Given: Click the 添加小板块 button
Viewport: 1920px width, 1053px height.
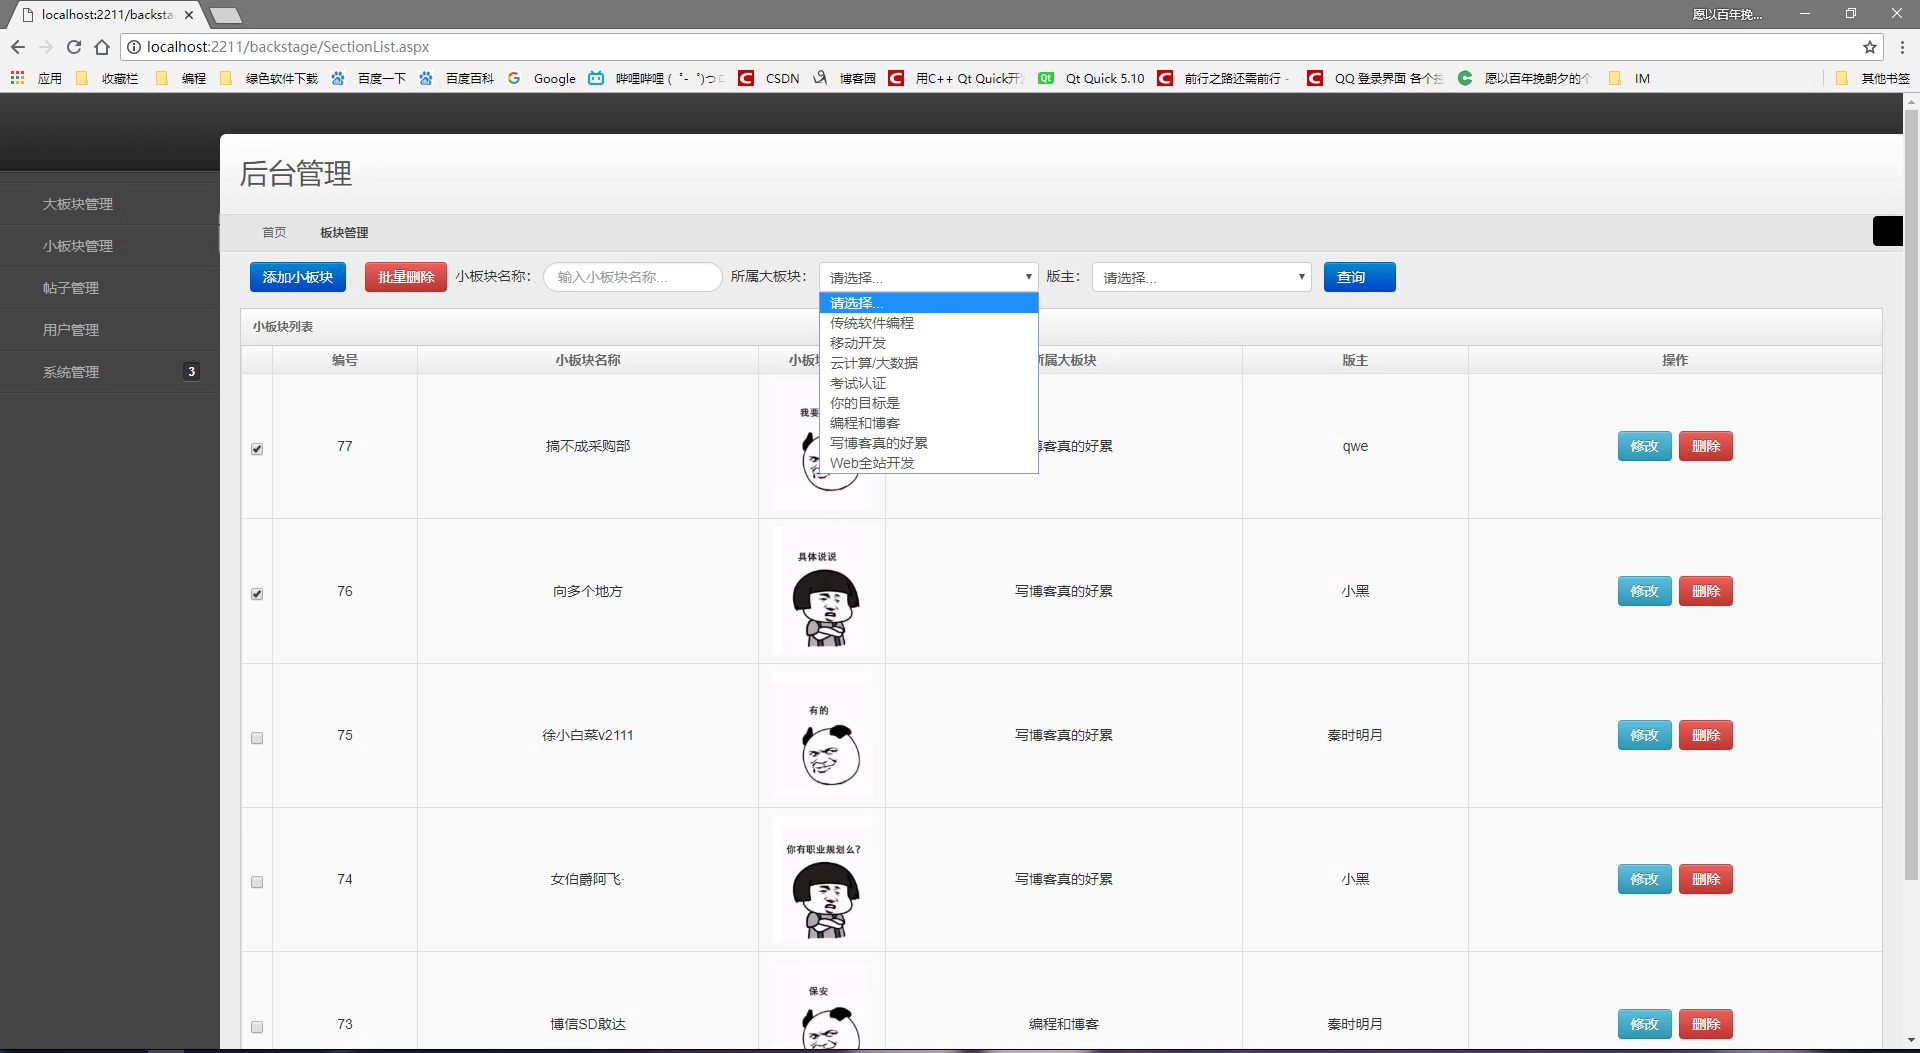Looking at the screenshot, I should click(298, 277).
